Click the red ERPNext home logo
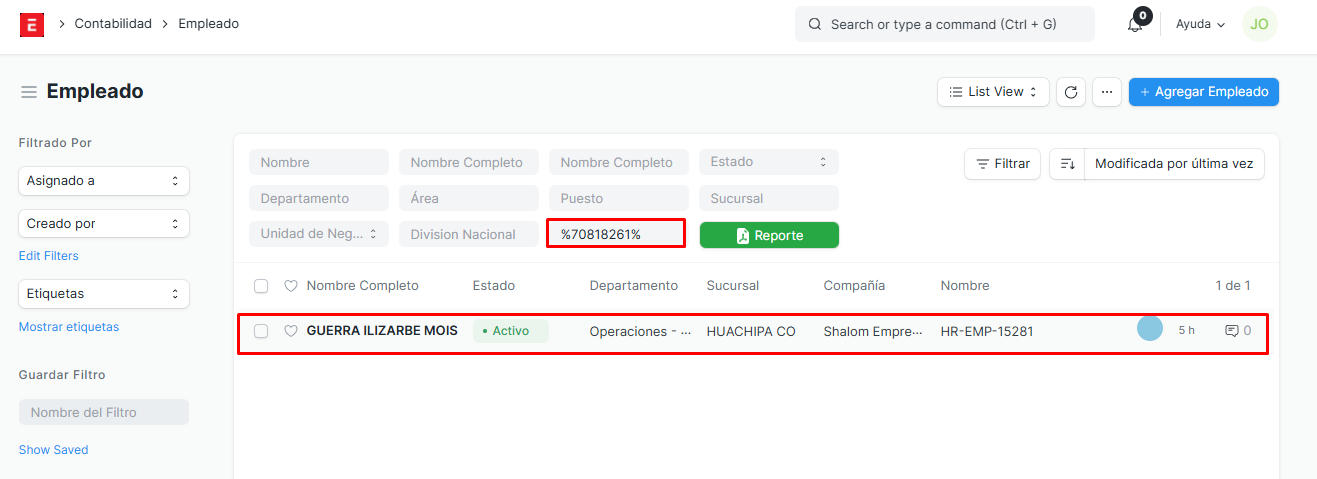1317x479 pixels. click(x=32, y=24)
